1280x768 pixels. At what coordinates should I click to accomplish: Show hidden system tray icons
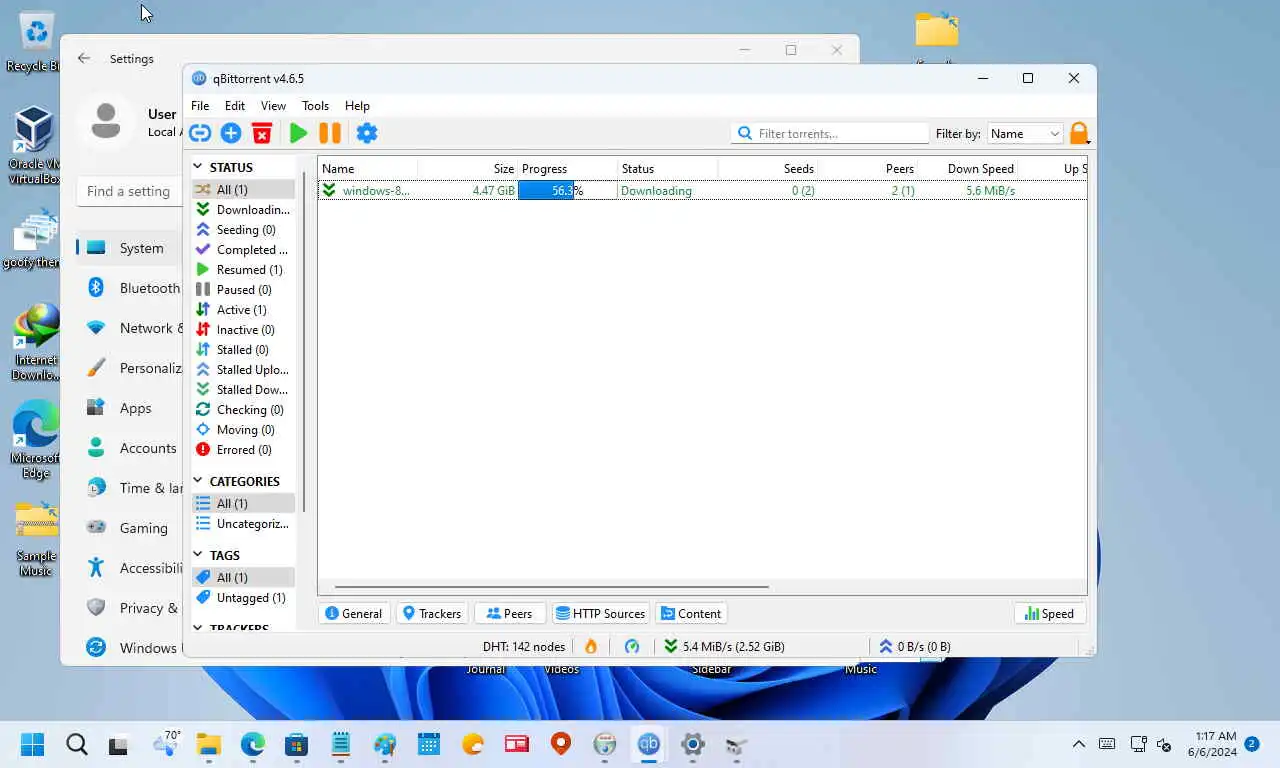tap(1079, 744)
